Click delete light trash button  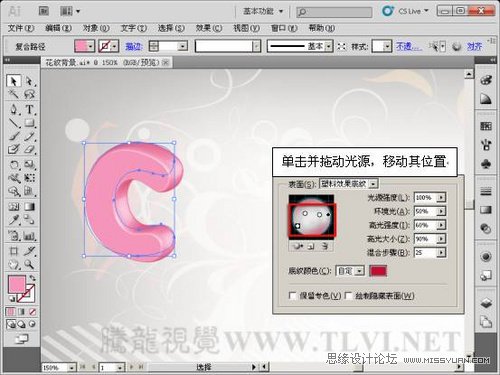(x=325, y=246)
